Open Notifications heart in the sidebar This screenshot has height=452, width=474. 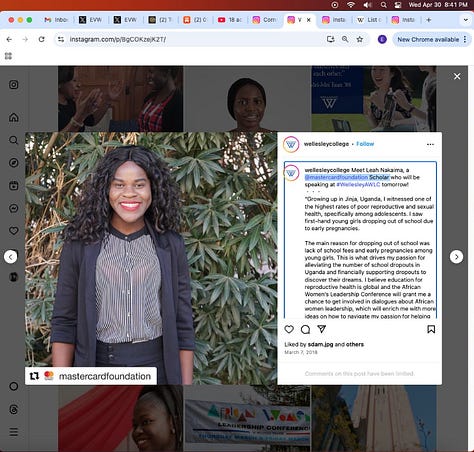[x=14, y=231]
